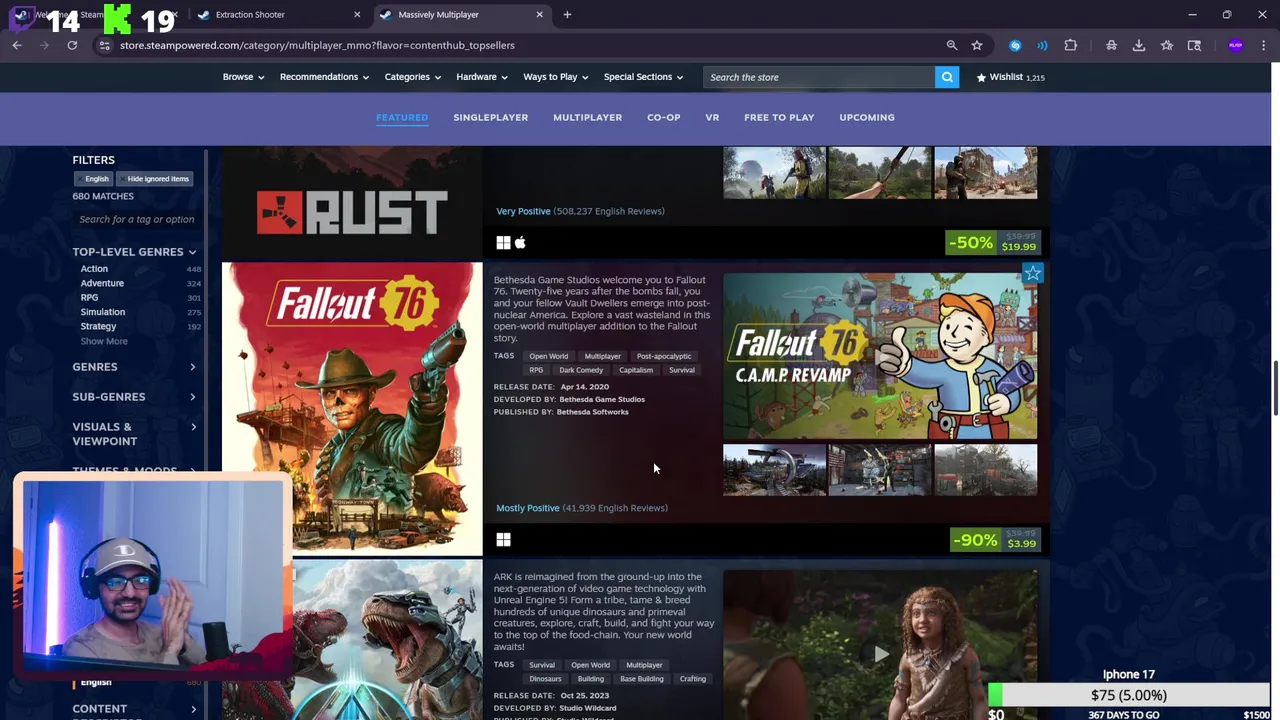Screen dimensions: 1280x720
Task: Click the Windows platform icon under Fallout 76
Action: click(503, 540)
